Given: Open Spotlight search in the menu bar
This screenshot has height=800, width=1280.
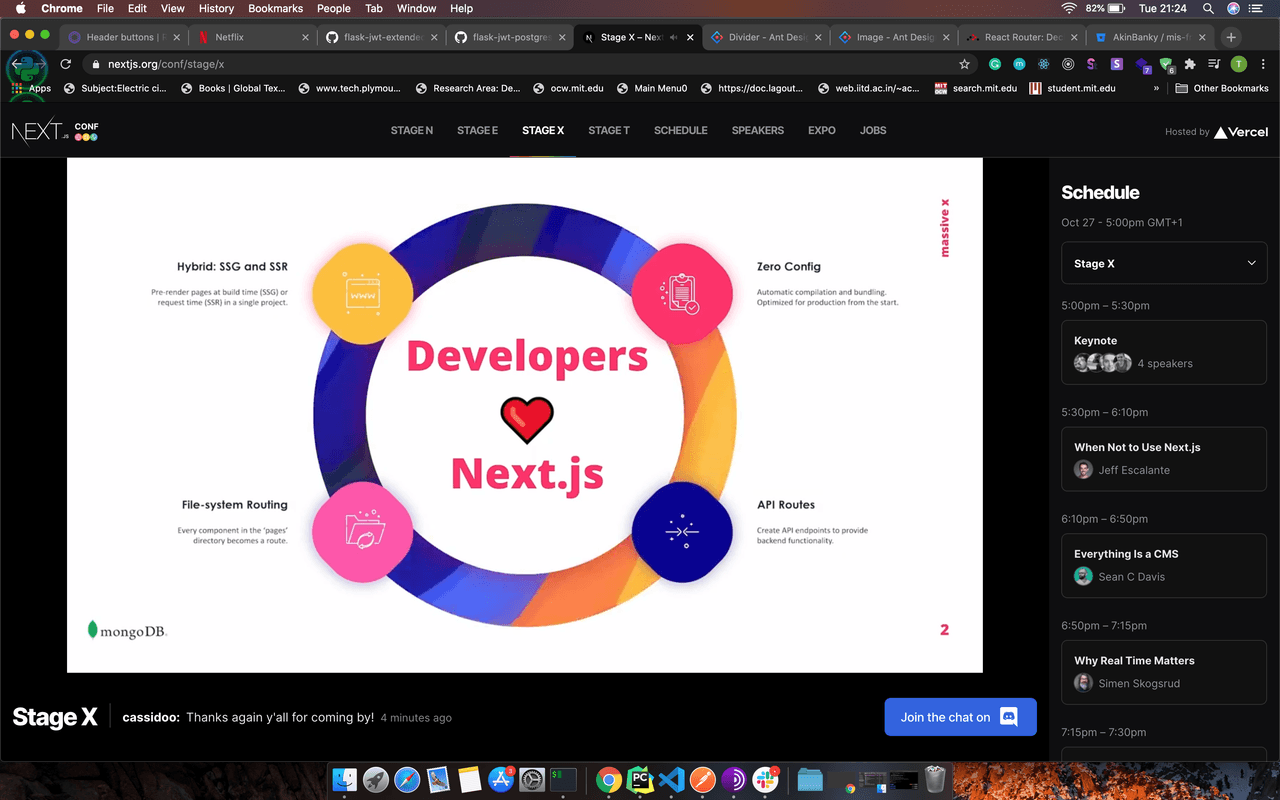Looking at the screenshot, I should [x=1208, y=8].
